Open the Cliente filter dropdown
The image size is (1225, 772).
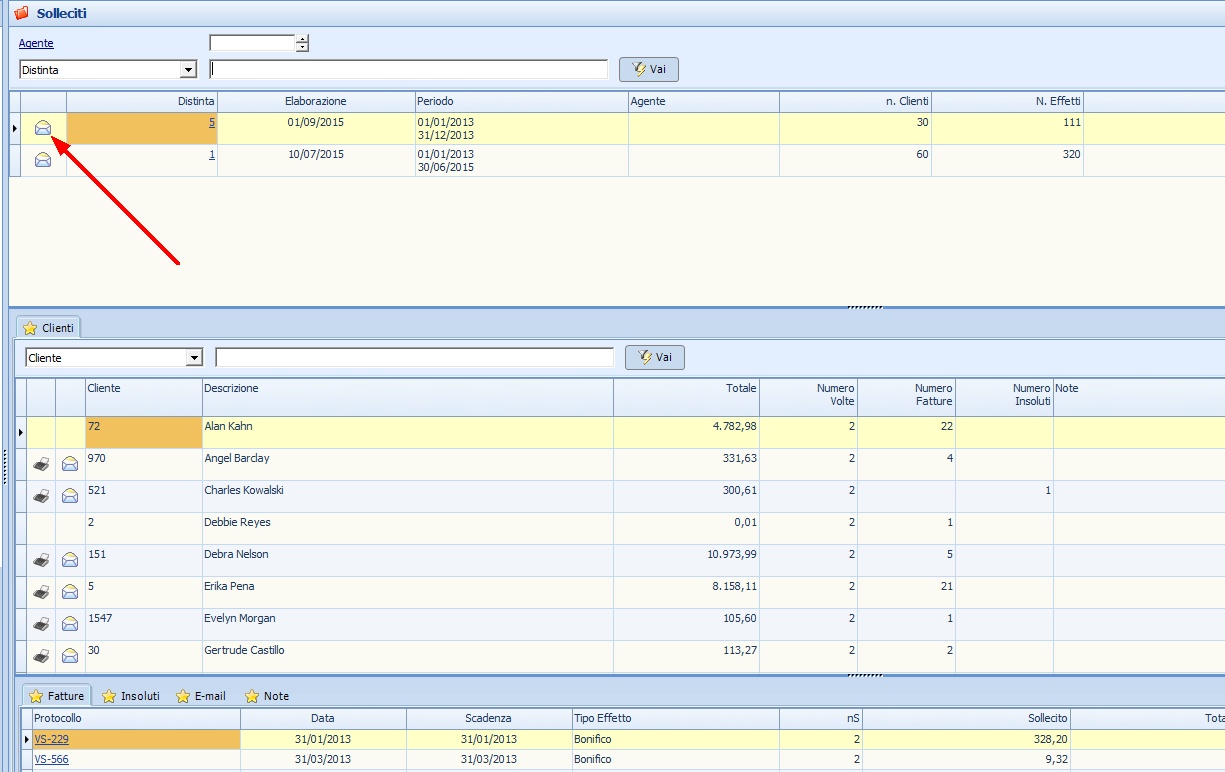click(x=194, y=358)
